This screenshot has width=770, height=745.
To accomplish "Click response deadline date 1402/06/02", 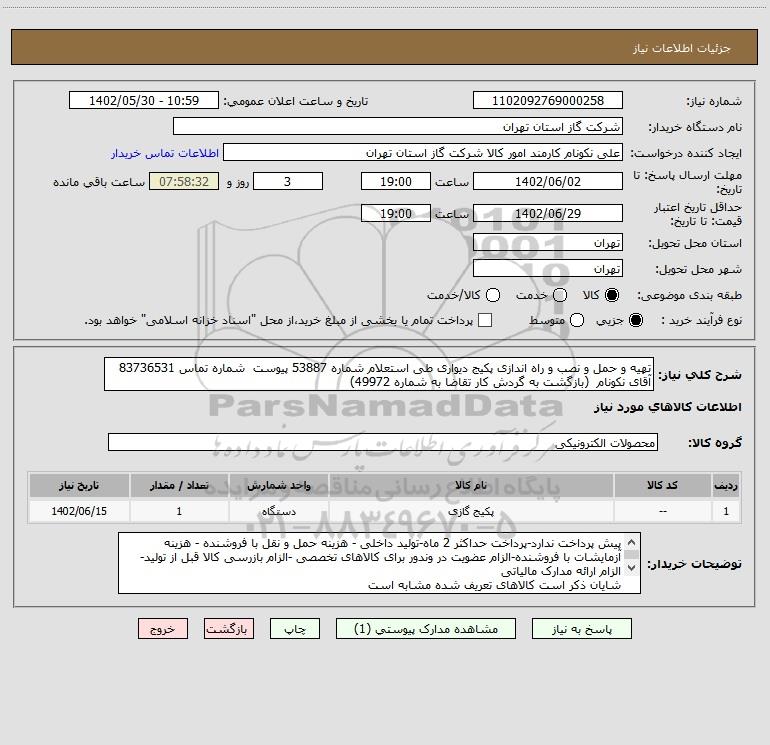I will click(548, 181).
